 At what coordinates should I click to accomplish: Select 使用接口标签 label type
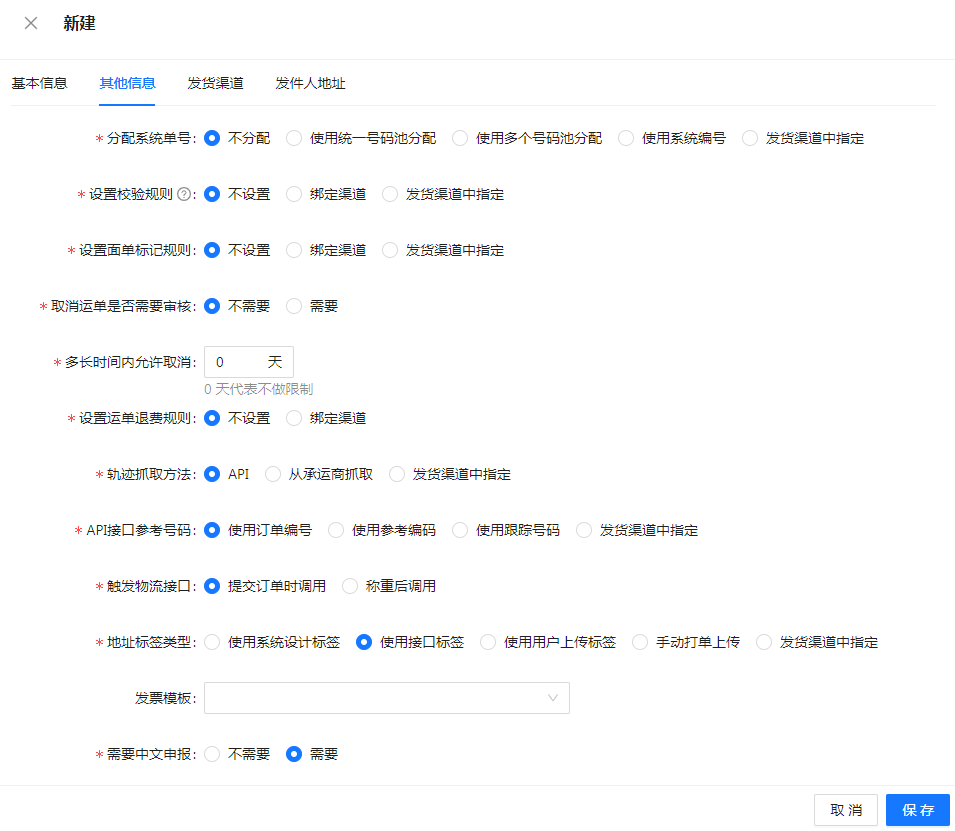[x=364, y=642]
